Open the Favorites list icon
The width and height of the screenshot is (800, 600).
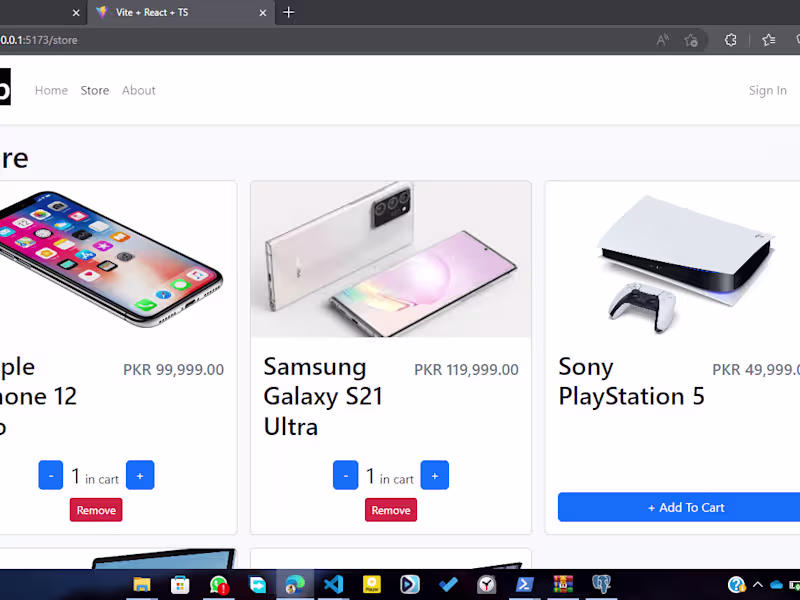click(768, 40)
